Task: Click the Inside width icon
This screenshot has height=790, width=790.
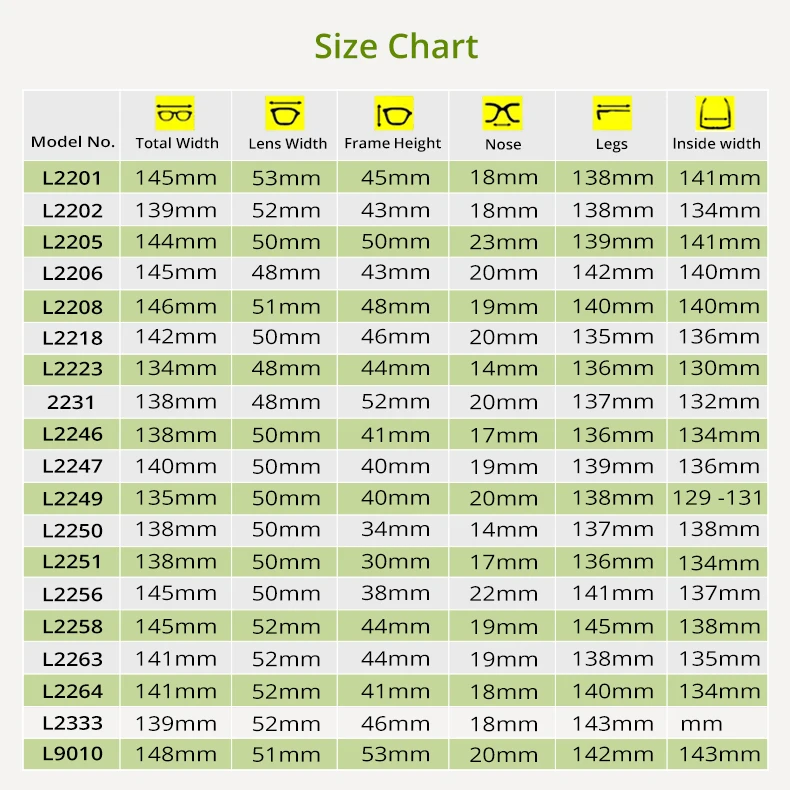Action: (715, 113)
